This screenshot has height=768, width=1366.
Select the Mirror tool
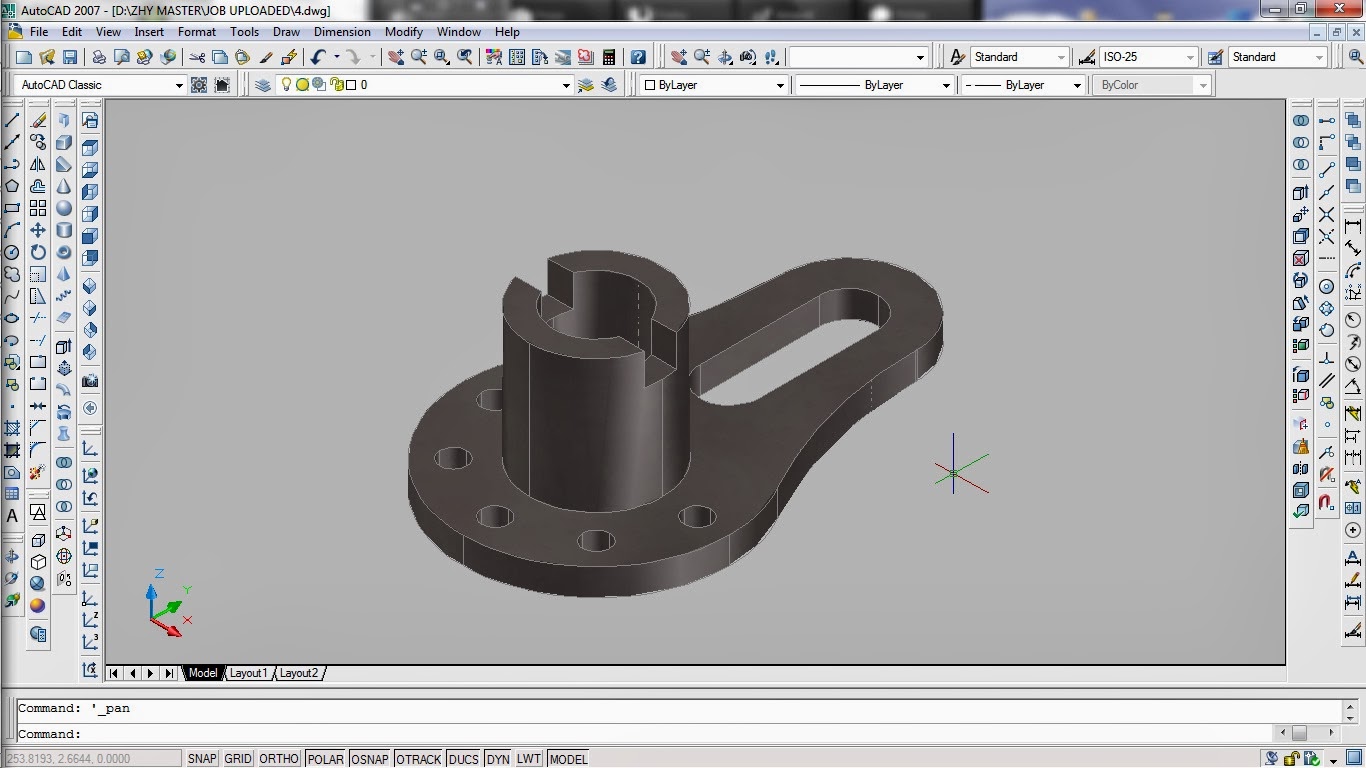pyautogui.click(x=37, y=163)
